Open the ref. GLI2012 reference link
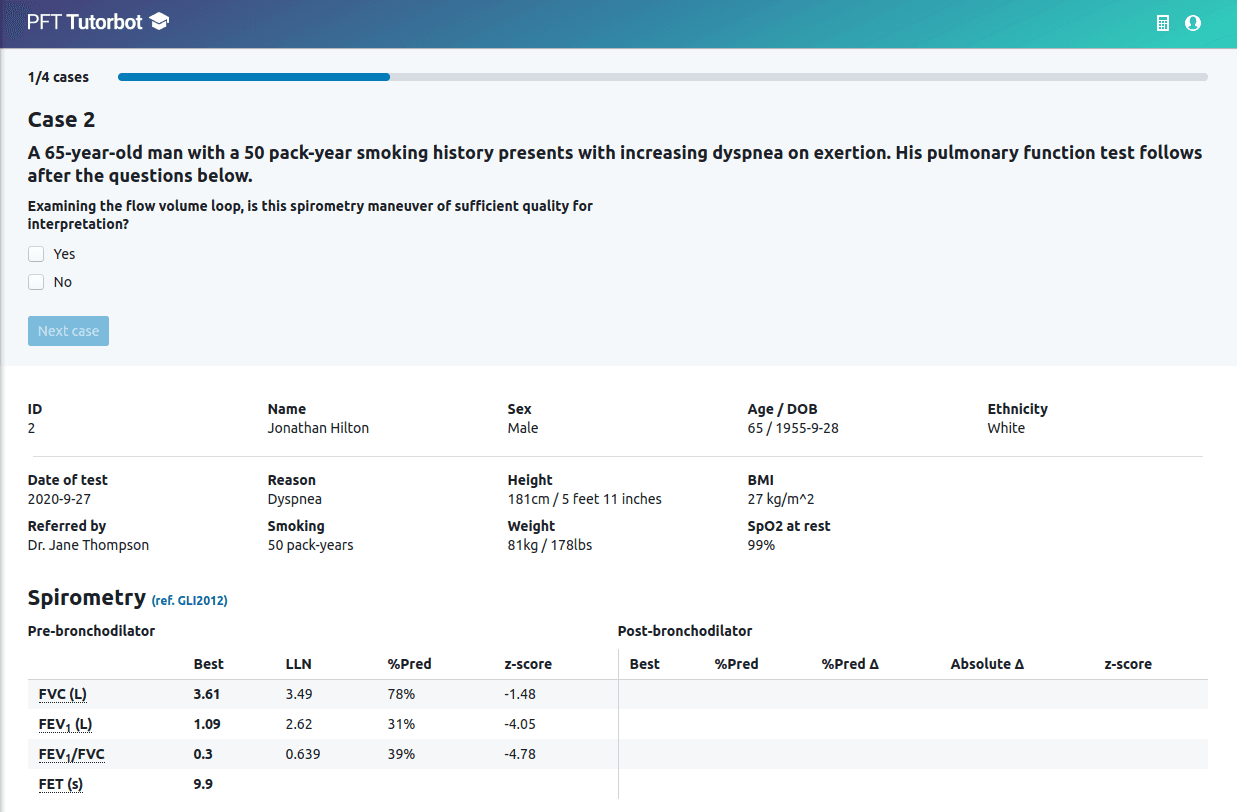Image resolution: width=1237 pixels, height=812 pixels. click(x=189, y=601)
